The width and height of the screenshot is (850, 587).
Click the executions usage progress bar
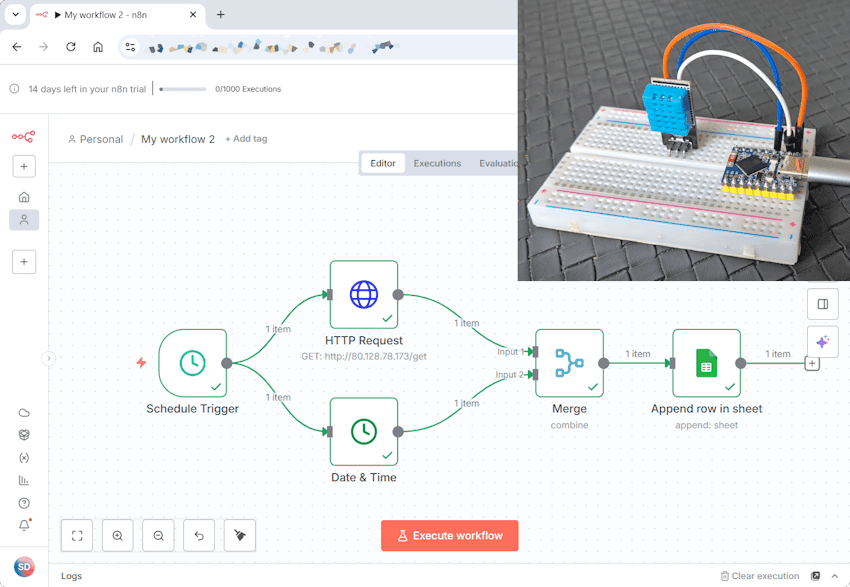point(183,89)
